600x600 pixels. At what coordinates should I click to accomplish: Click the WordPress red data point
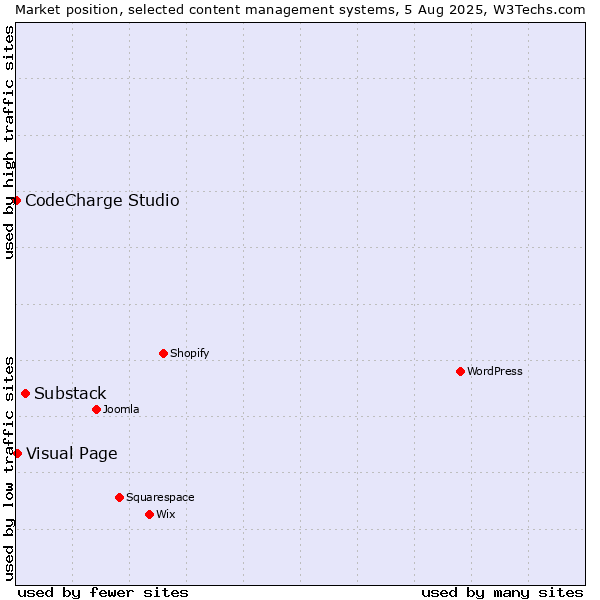[460, 371]
